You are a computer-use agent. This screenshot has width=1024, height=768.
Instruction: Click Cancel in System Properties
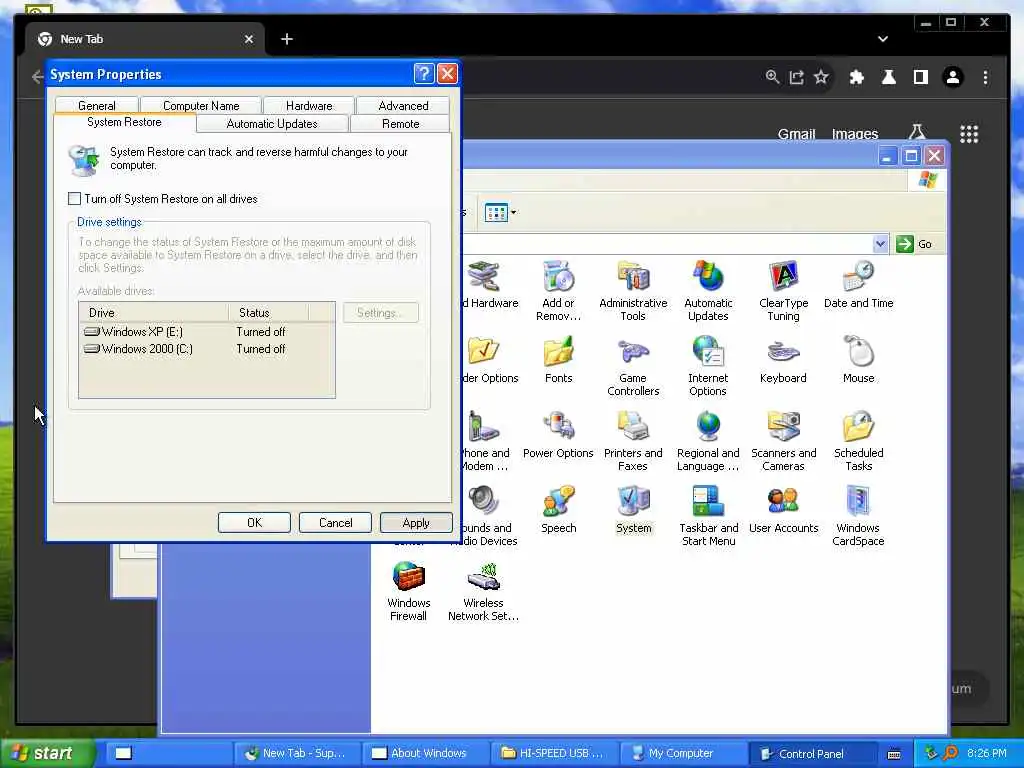[335, 522]
